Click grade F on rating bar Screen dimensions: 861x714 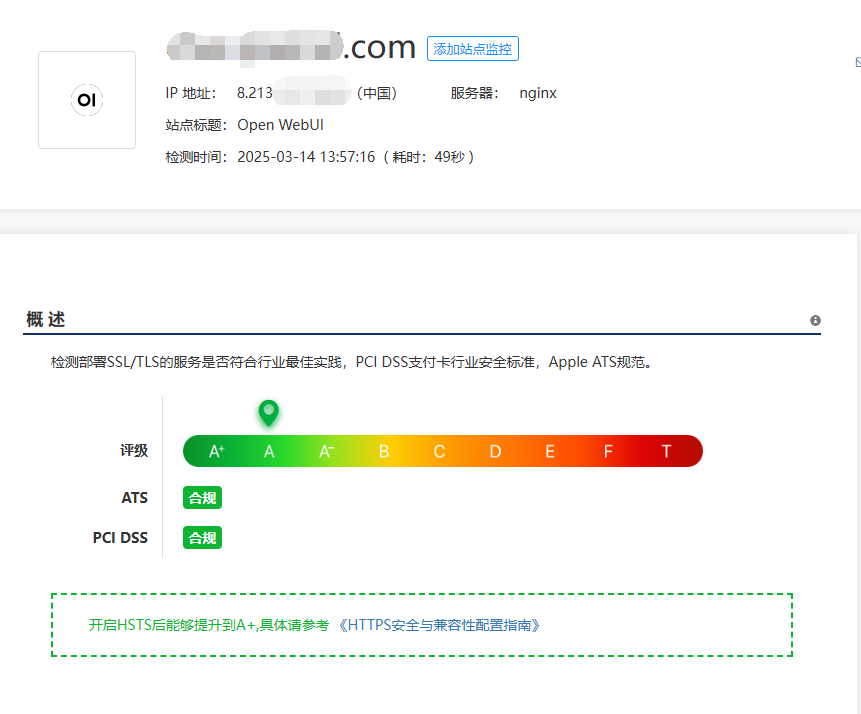point(608,451)
